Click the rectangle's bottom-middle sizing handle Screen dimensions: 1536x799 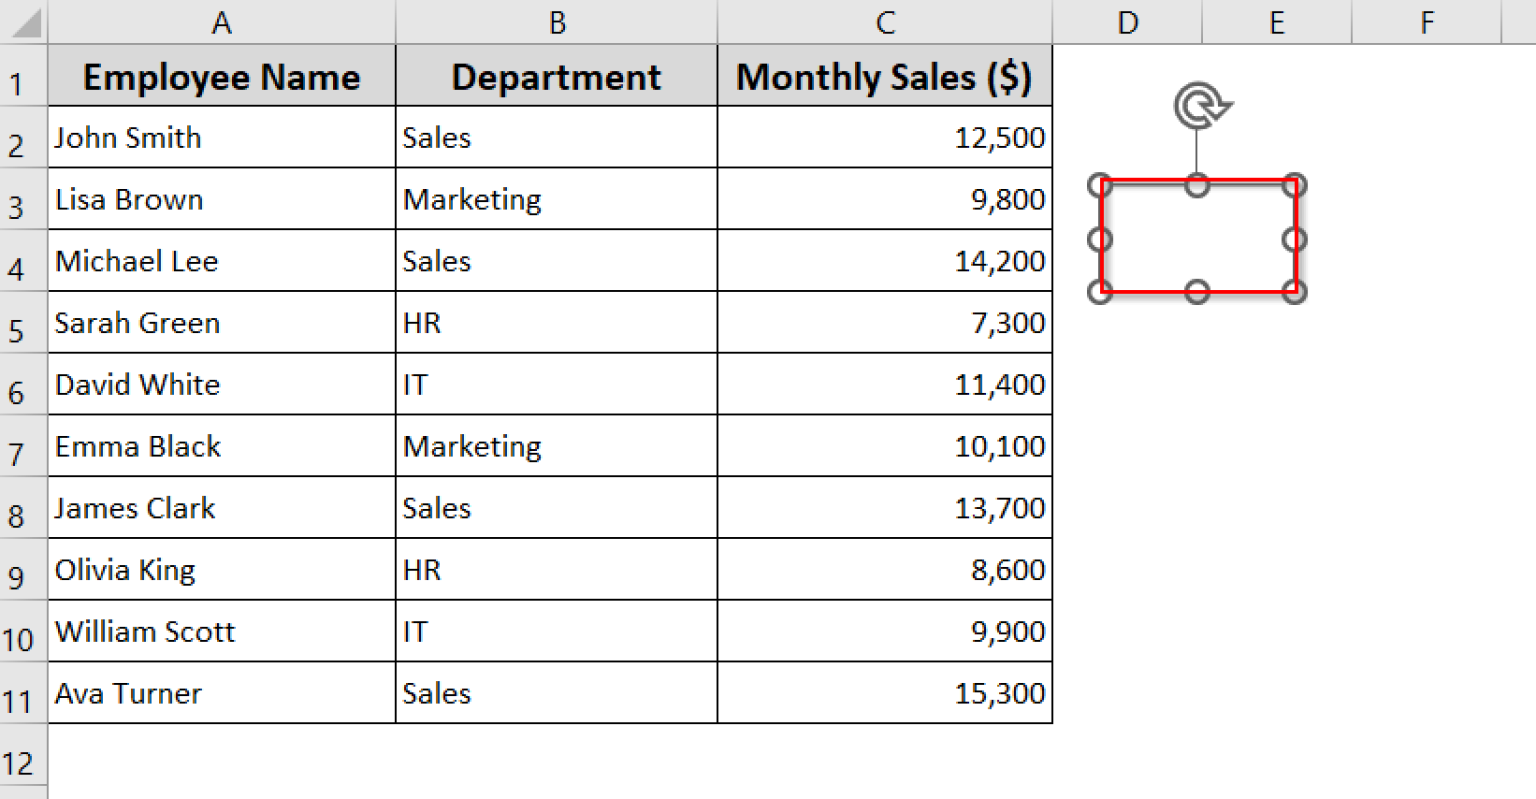pyautogui.click(x=1197, y=292)
